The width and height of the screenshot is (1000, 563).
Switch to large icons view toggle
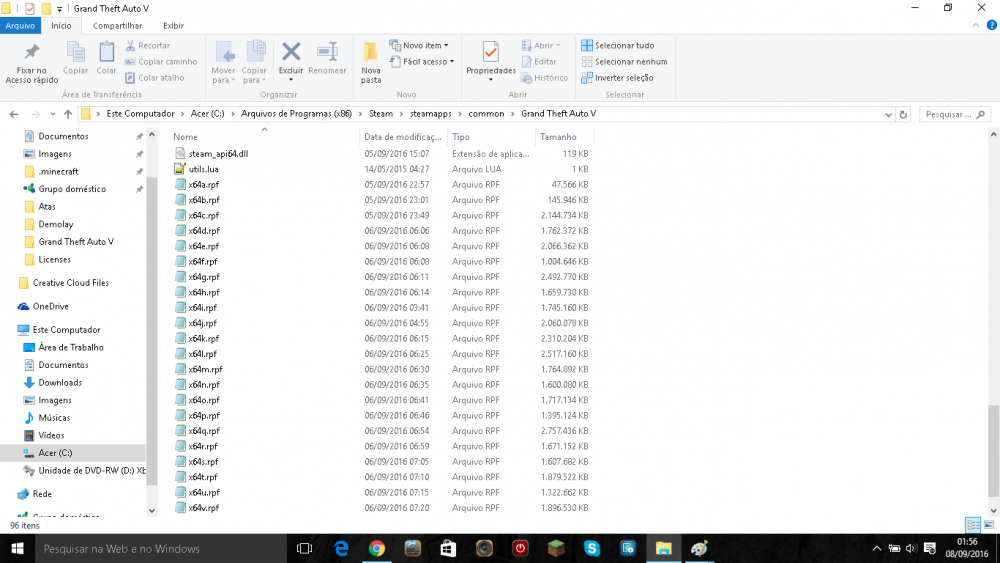(989, 525)
